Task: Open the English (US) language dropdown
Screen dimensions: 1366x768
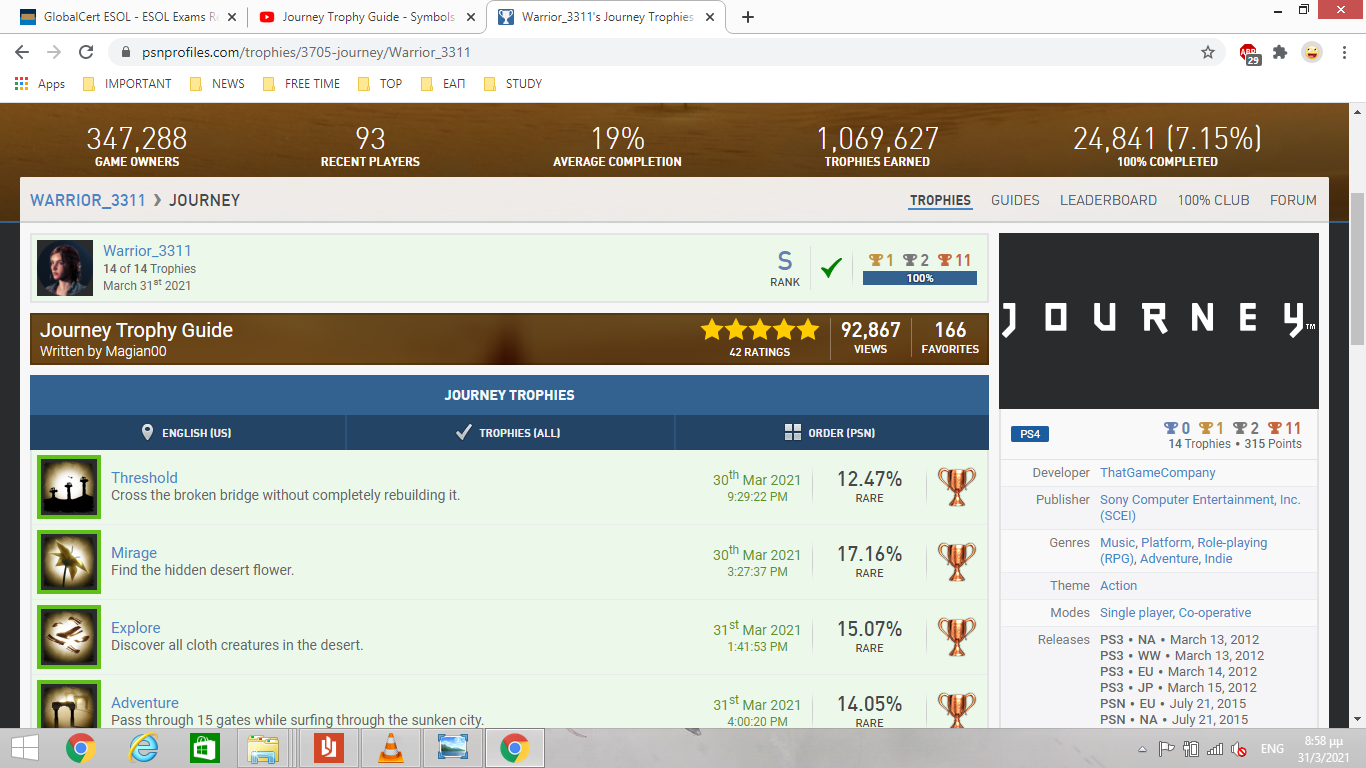Action: 187,433
